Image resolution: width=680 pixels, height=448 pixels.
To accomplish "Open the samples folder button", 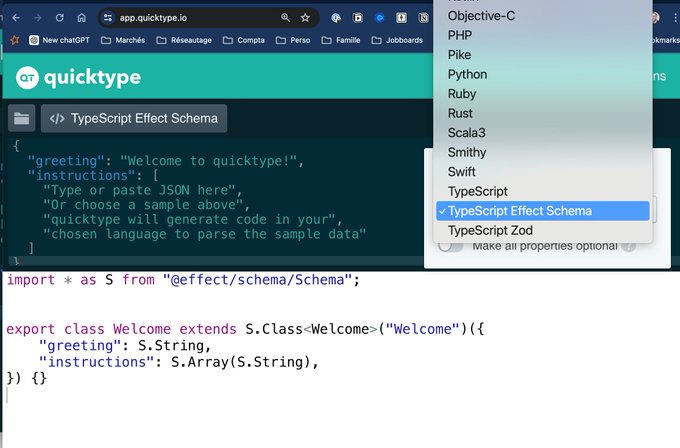I will (21, 118).
